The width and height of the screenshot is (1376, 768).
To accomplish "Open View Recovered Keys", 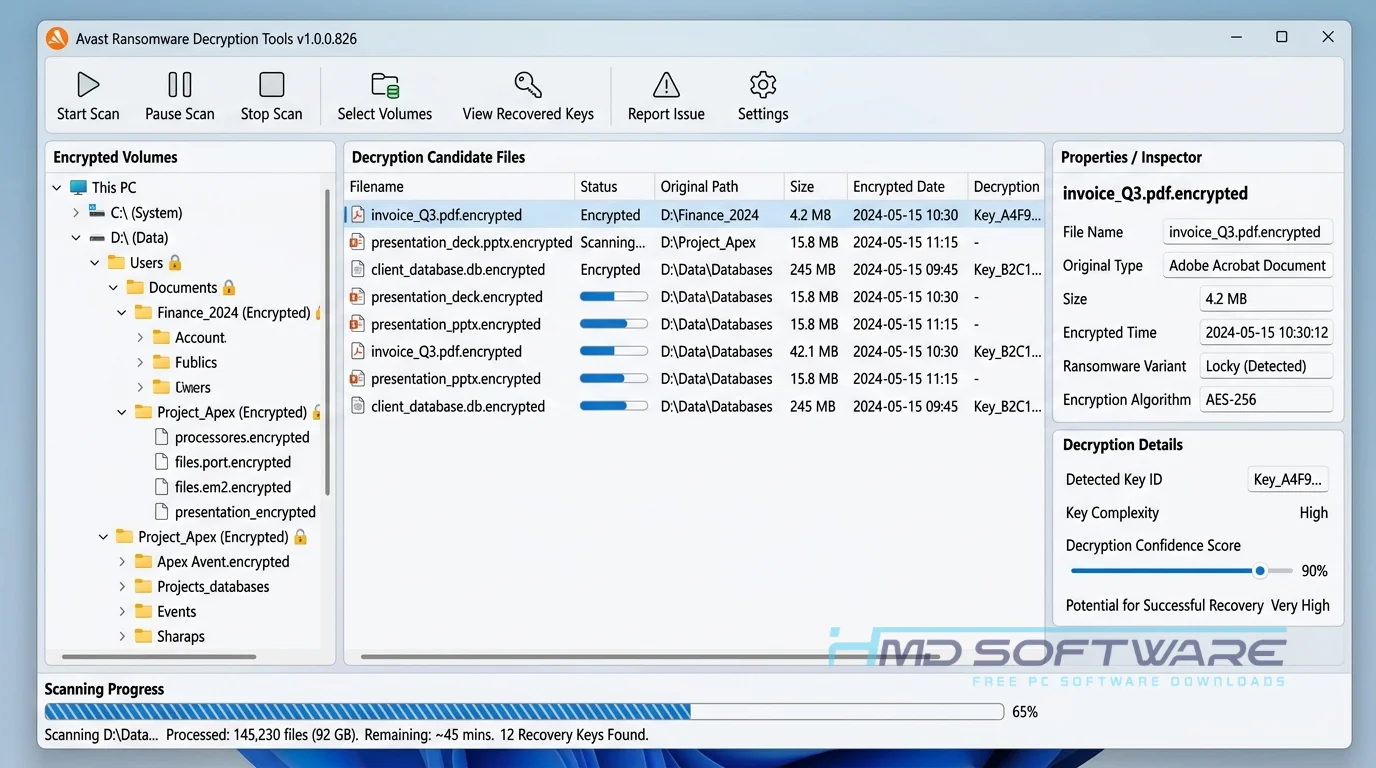I will pyautogui.click(x=528, y=97).
